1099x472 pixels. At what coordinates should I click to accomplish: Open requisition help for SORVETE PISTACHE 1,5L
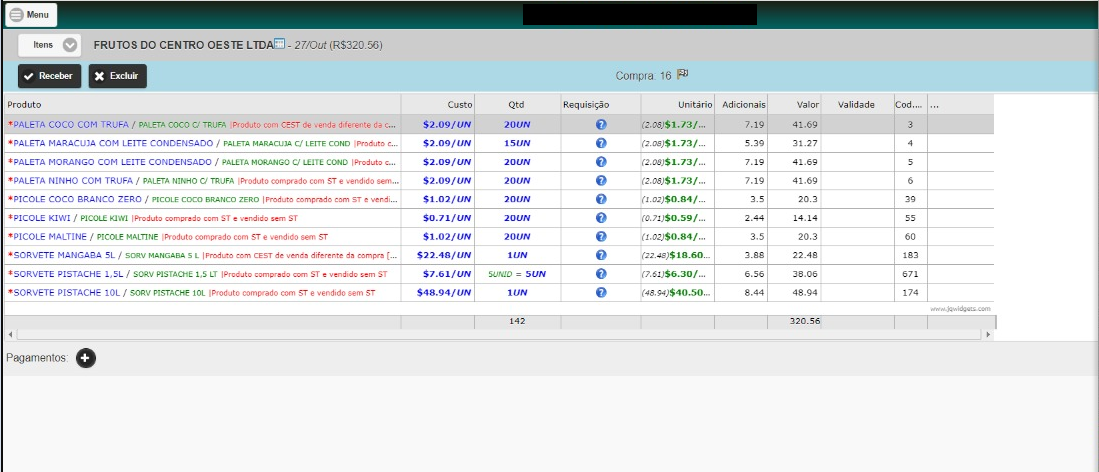click(601, 274)
